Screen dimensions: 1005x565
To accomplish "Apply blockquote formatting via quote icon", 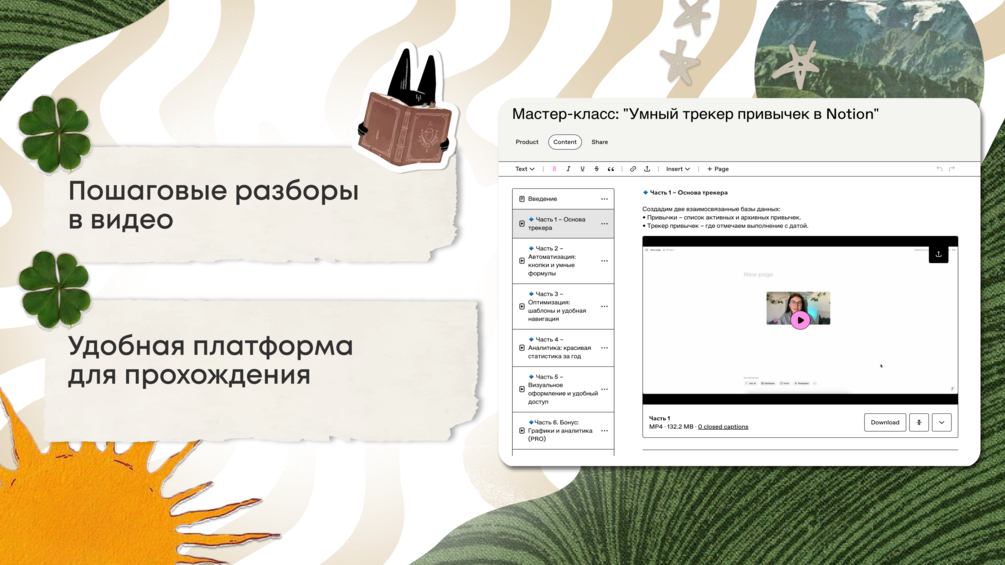I will point(611,169).
